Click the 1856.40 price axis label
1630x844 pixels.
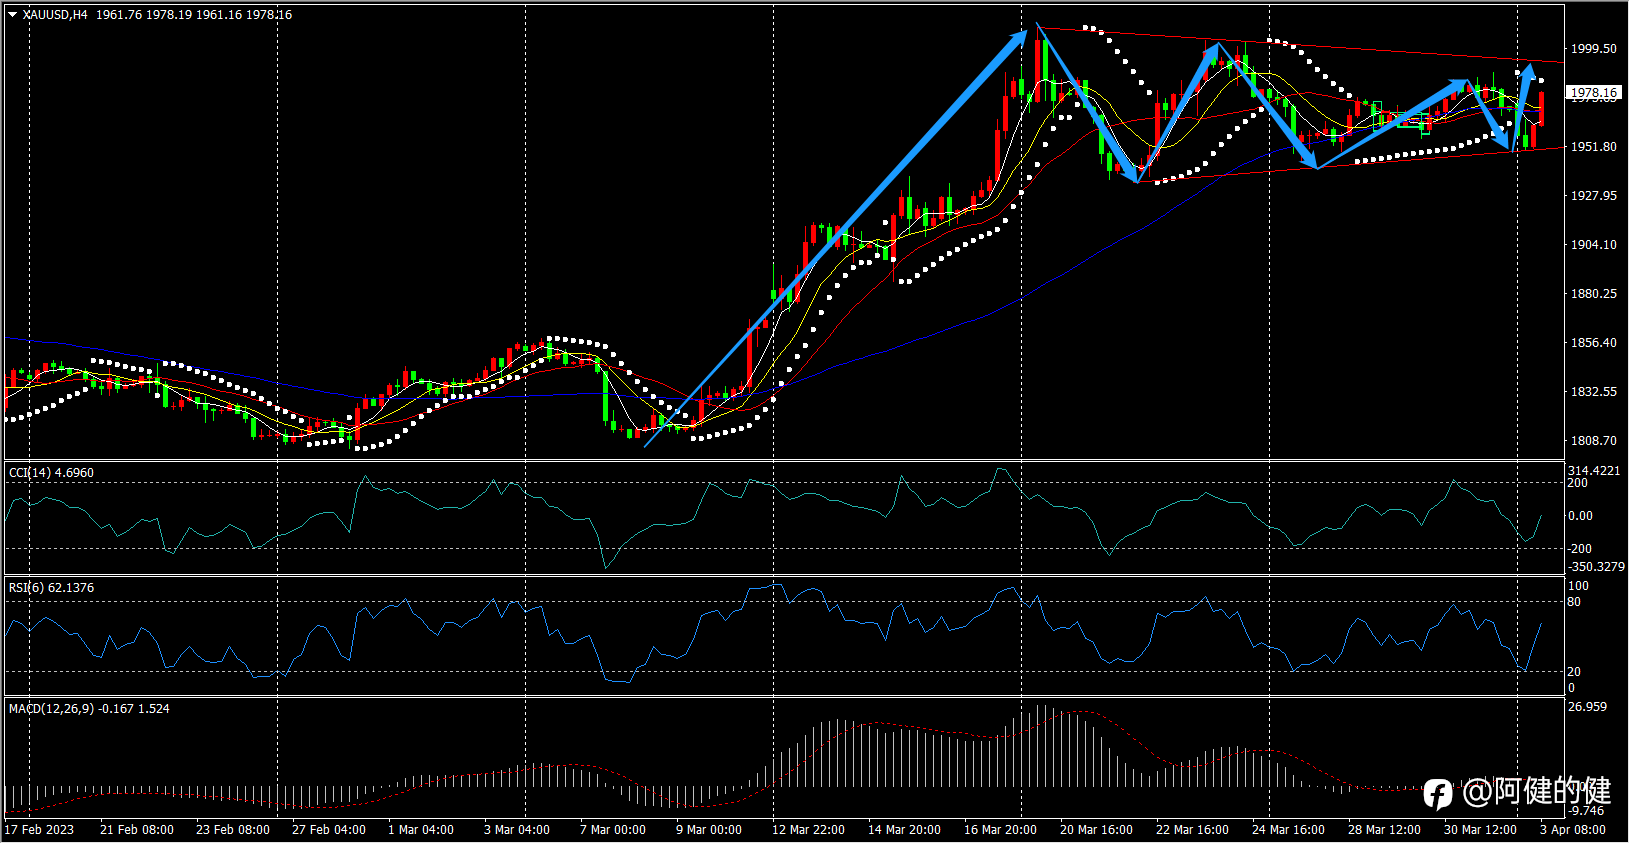1593,343
